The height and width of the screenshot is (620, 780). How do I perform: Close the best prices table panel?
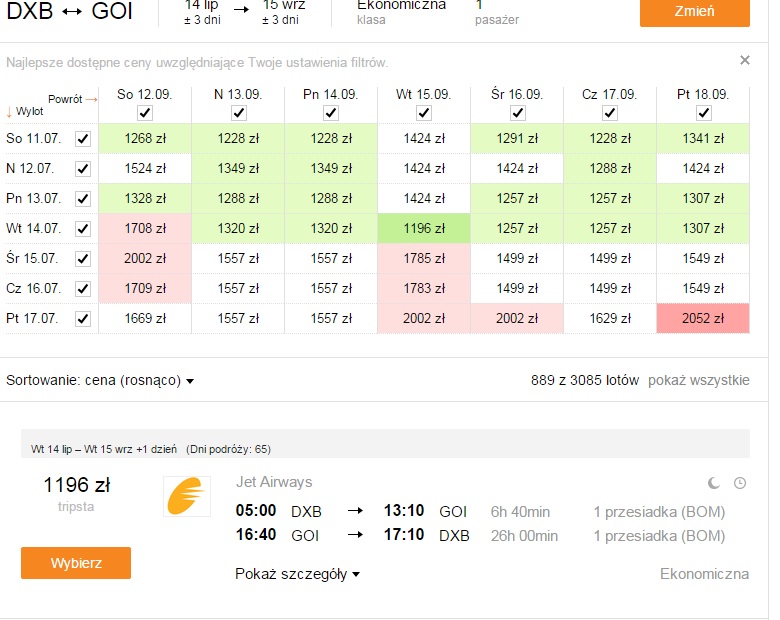[x=745, y=60]
